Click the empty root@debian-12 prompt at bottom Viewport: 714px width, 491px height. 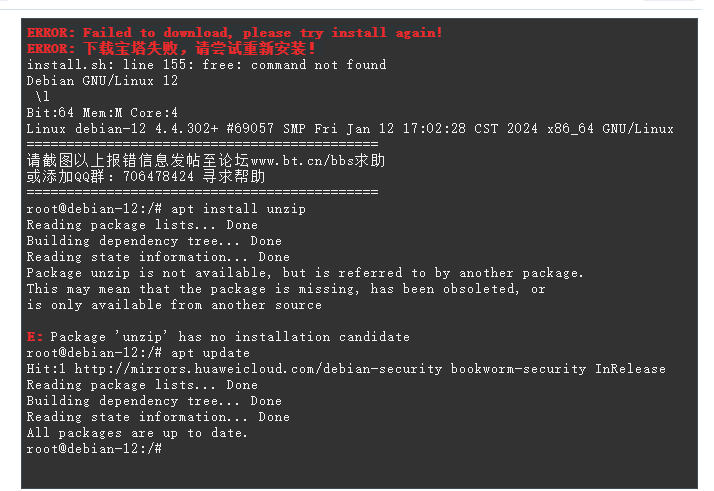point(94,449)
